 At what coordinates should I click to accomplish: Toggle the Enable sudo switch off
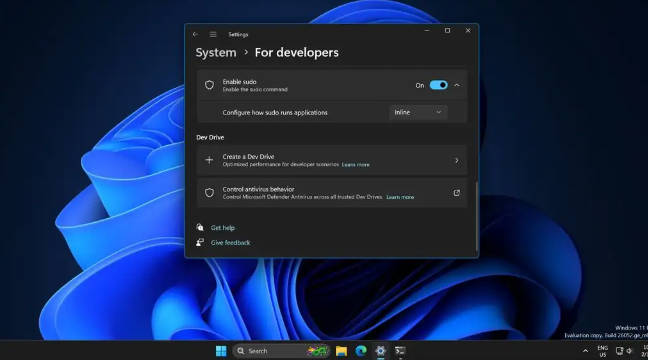point(438,85)
